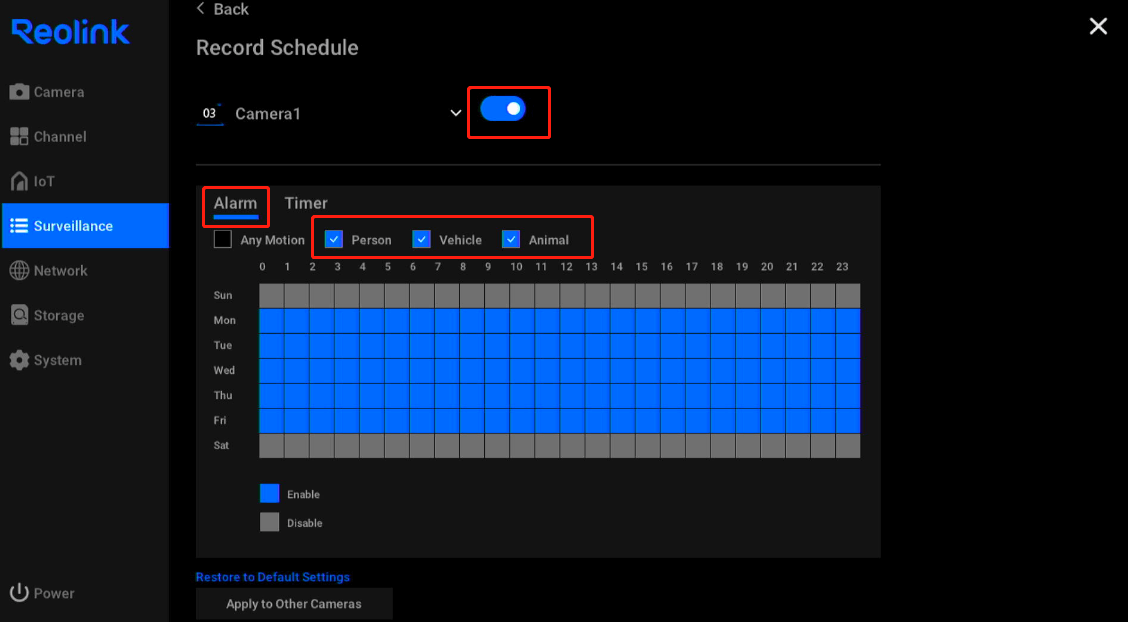
Task: Click Sunday hour 0 schedule cell
Action: pyautogui.click(x=272, y=296)
